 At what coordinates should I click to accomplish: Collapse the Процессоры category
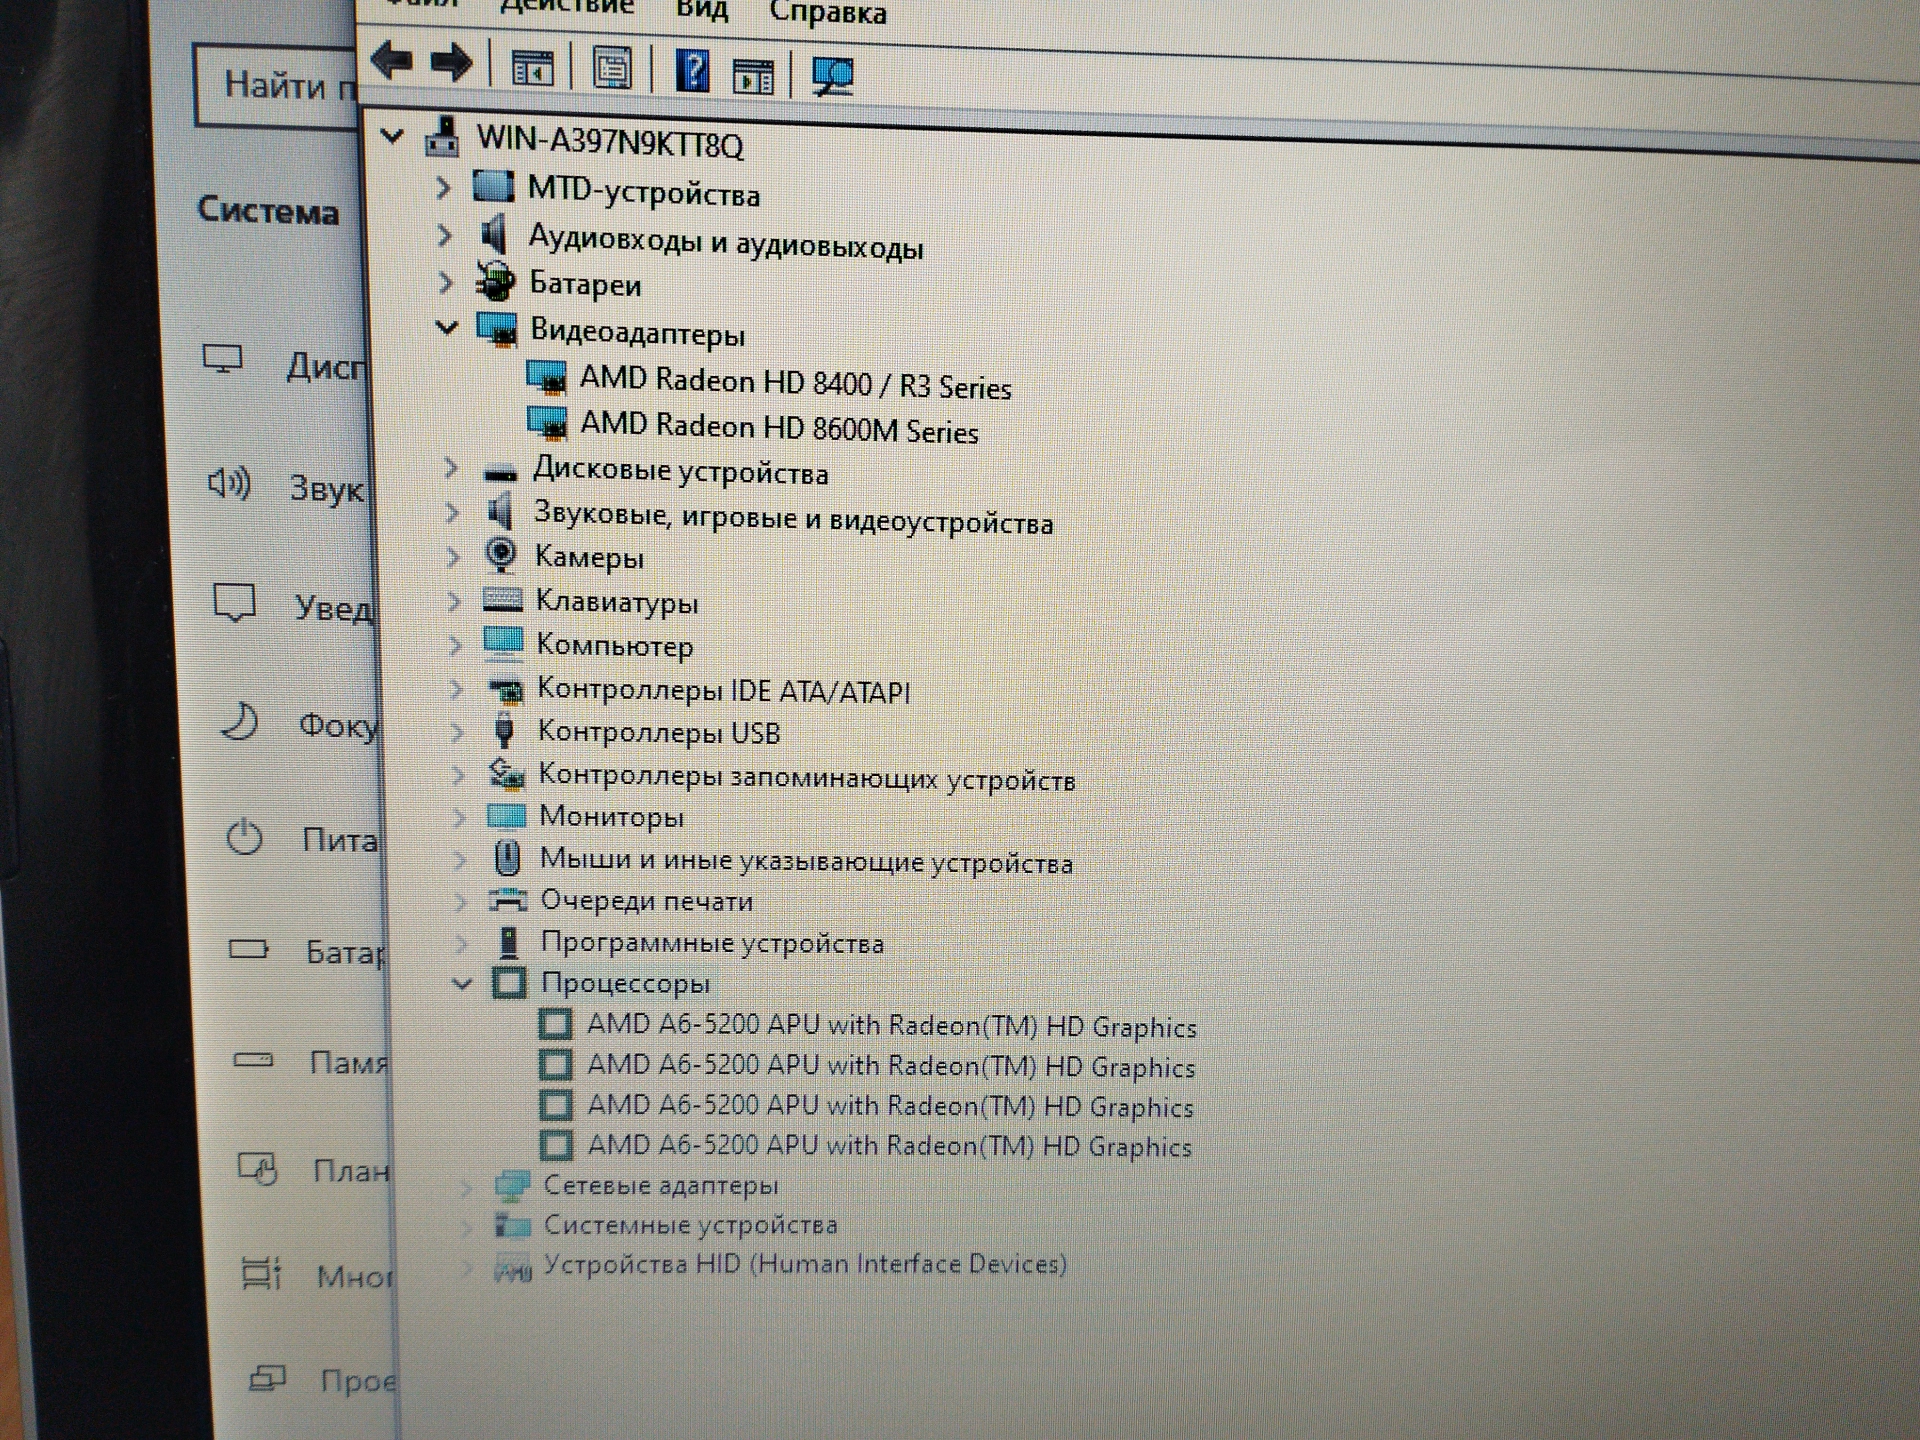(x=462, y=984)
